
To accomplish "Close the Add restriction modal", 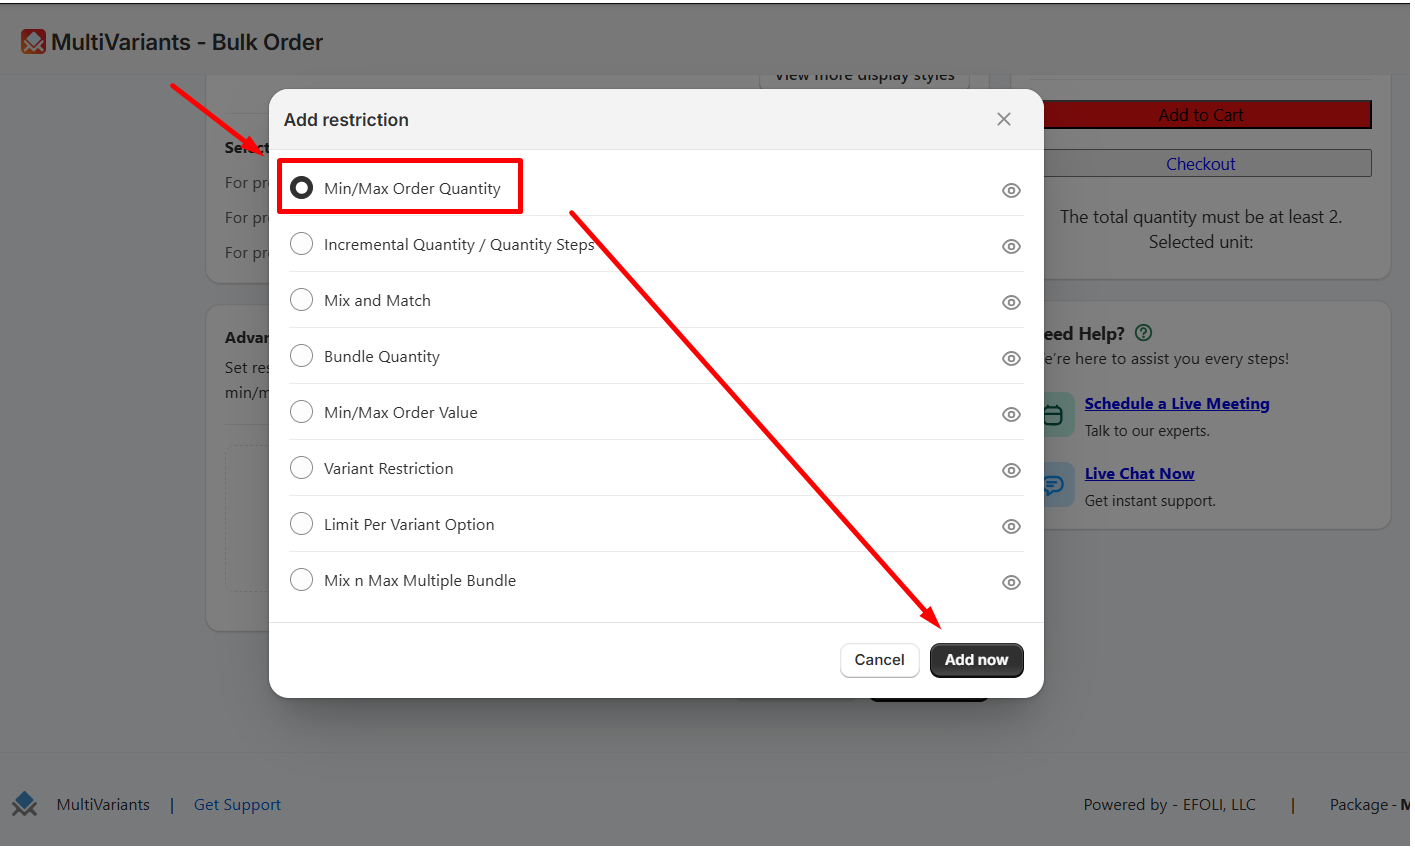I will point(1004,119).
